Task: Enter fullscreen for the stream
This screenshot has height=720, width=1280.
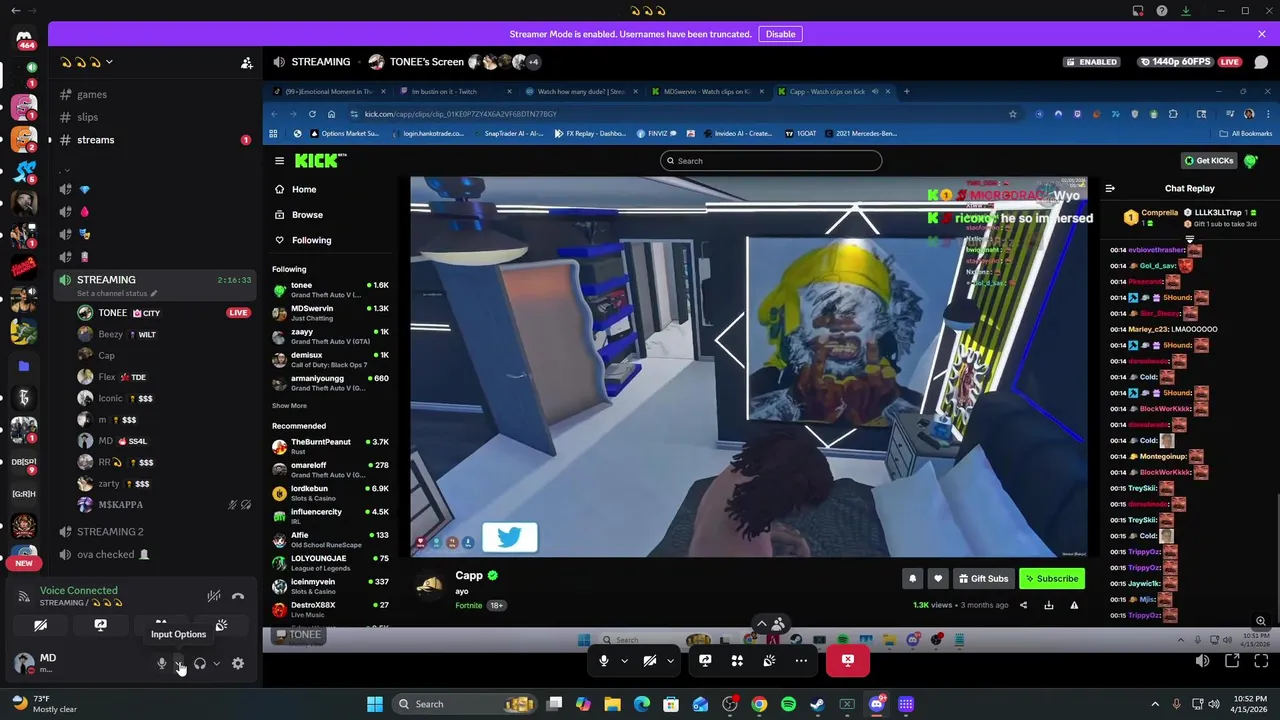Action: click(x=1261, y=661)
